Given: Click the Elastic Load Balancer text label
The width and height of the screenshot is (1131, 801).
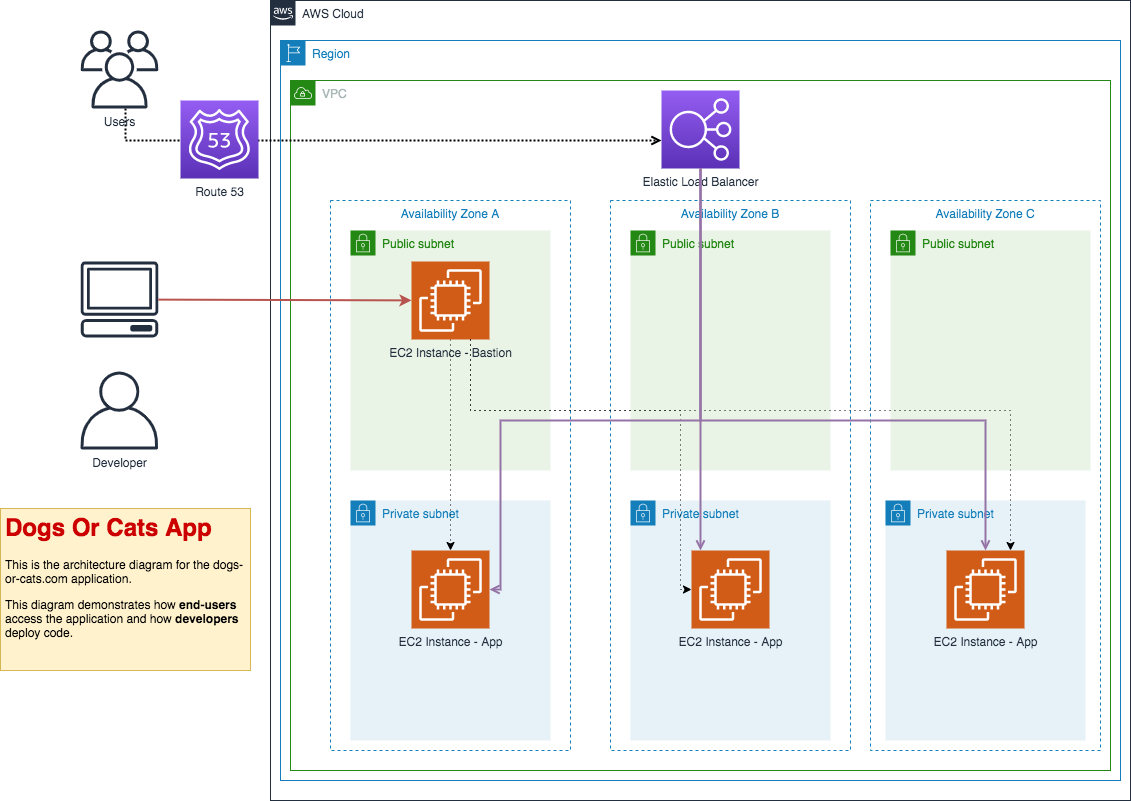Looking at the screenshot, I should (700, 181).
